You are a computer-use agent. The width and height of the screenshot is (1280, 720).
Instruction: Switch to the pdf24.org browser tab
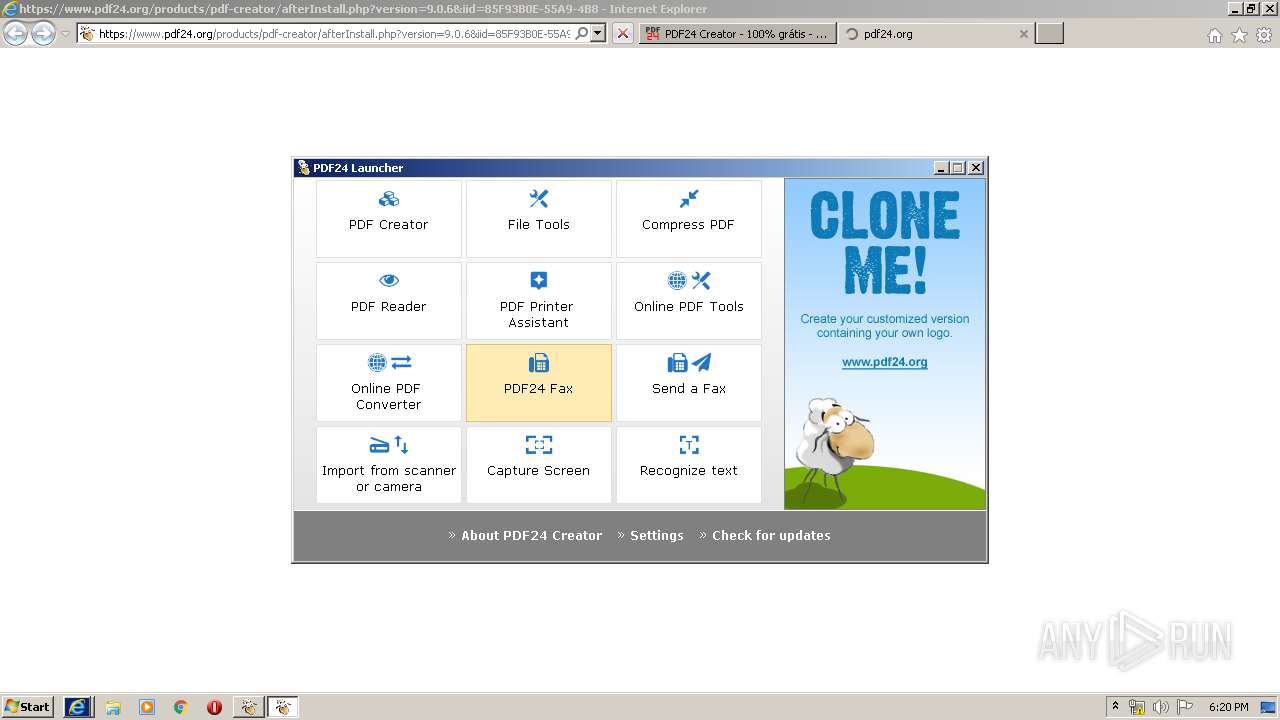click(935, 33)
